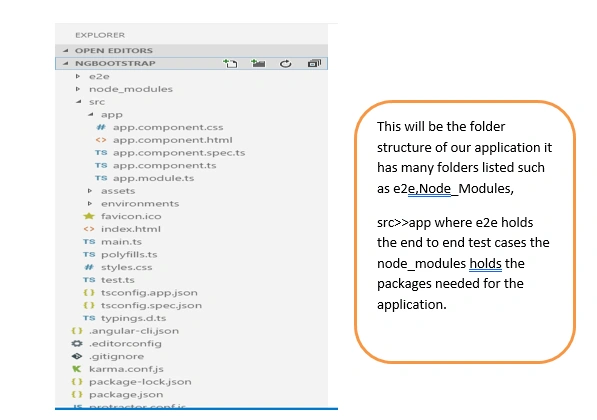This screenshot has width=597, height=420.
Task: Click the CSS hash icon beside app.component.css
Action: tap(101, 127)
